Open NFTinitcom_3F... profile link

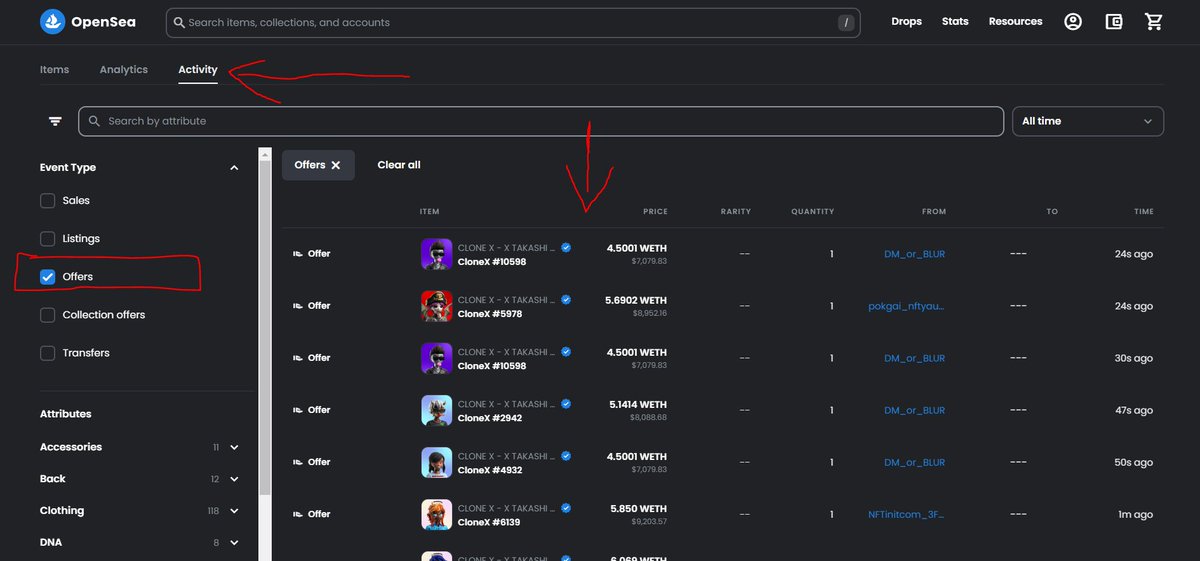[x=906, y=514]
